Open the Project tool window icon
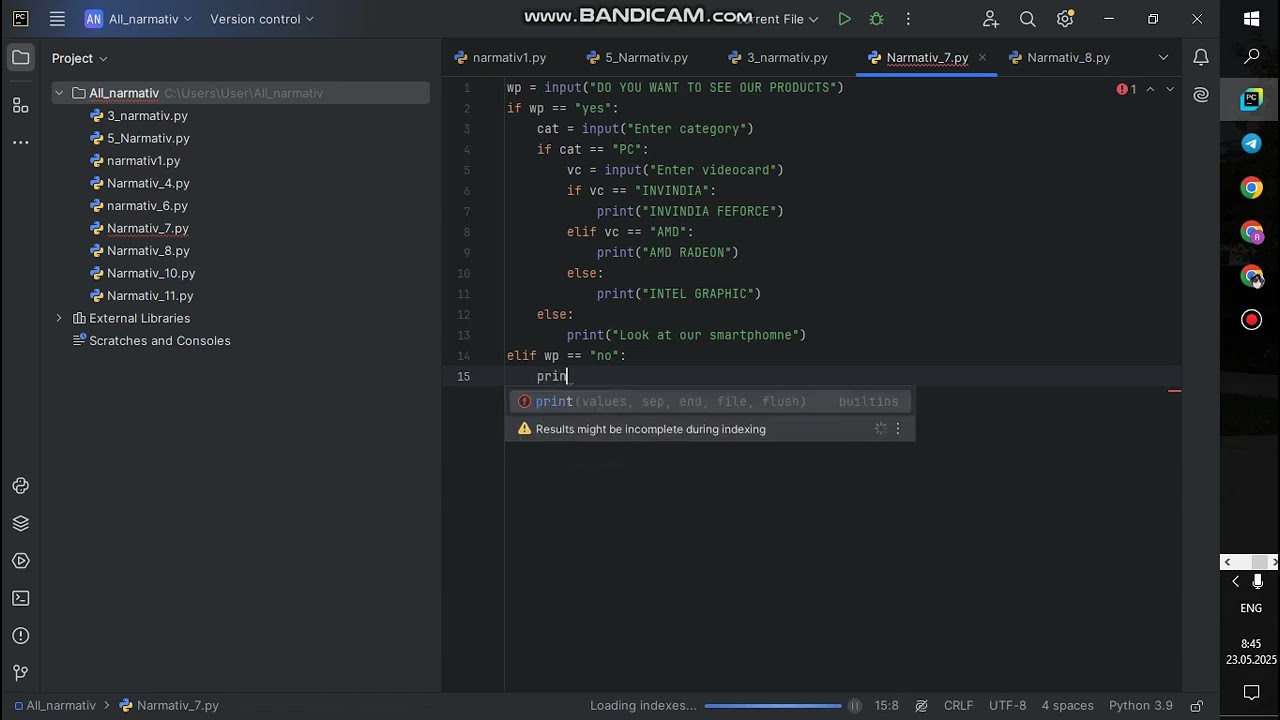Image resolution: width=1280 pixels, height=720 pixels. coord(20,58)
